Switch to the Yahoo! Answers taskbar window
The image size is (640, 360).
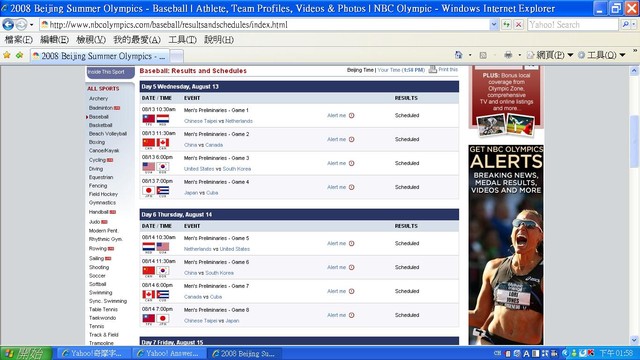(x=169, y=353)
